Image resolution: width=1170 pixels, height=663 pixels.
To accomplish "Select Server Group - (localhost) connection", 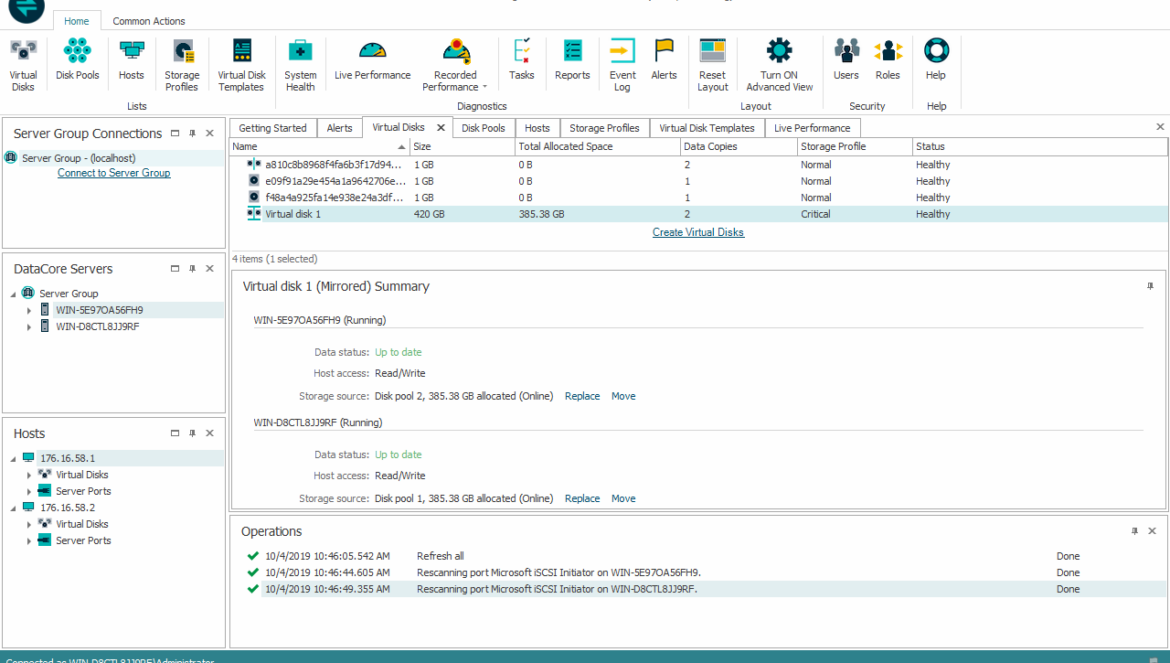I will tap(113, 158).
